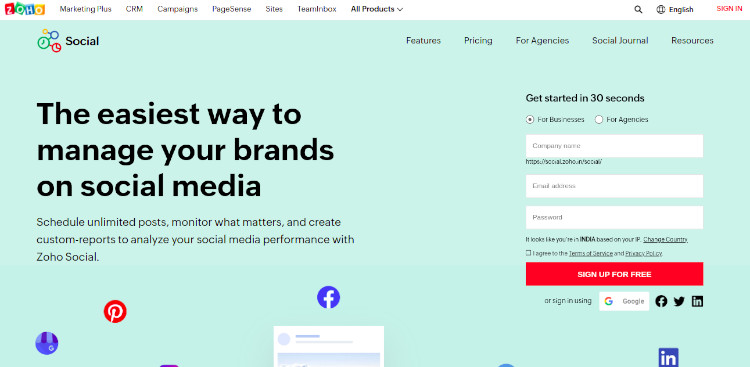
Task: Click the SIGN UP FOR FREE button
Action: [x=614, y=274]
